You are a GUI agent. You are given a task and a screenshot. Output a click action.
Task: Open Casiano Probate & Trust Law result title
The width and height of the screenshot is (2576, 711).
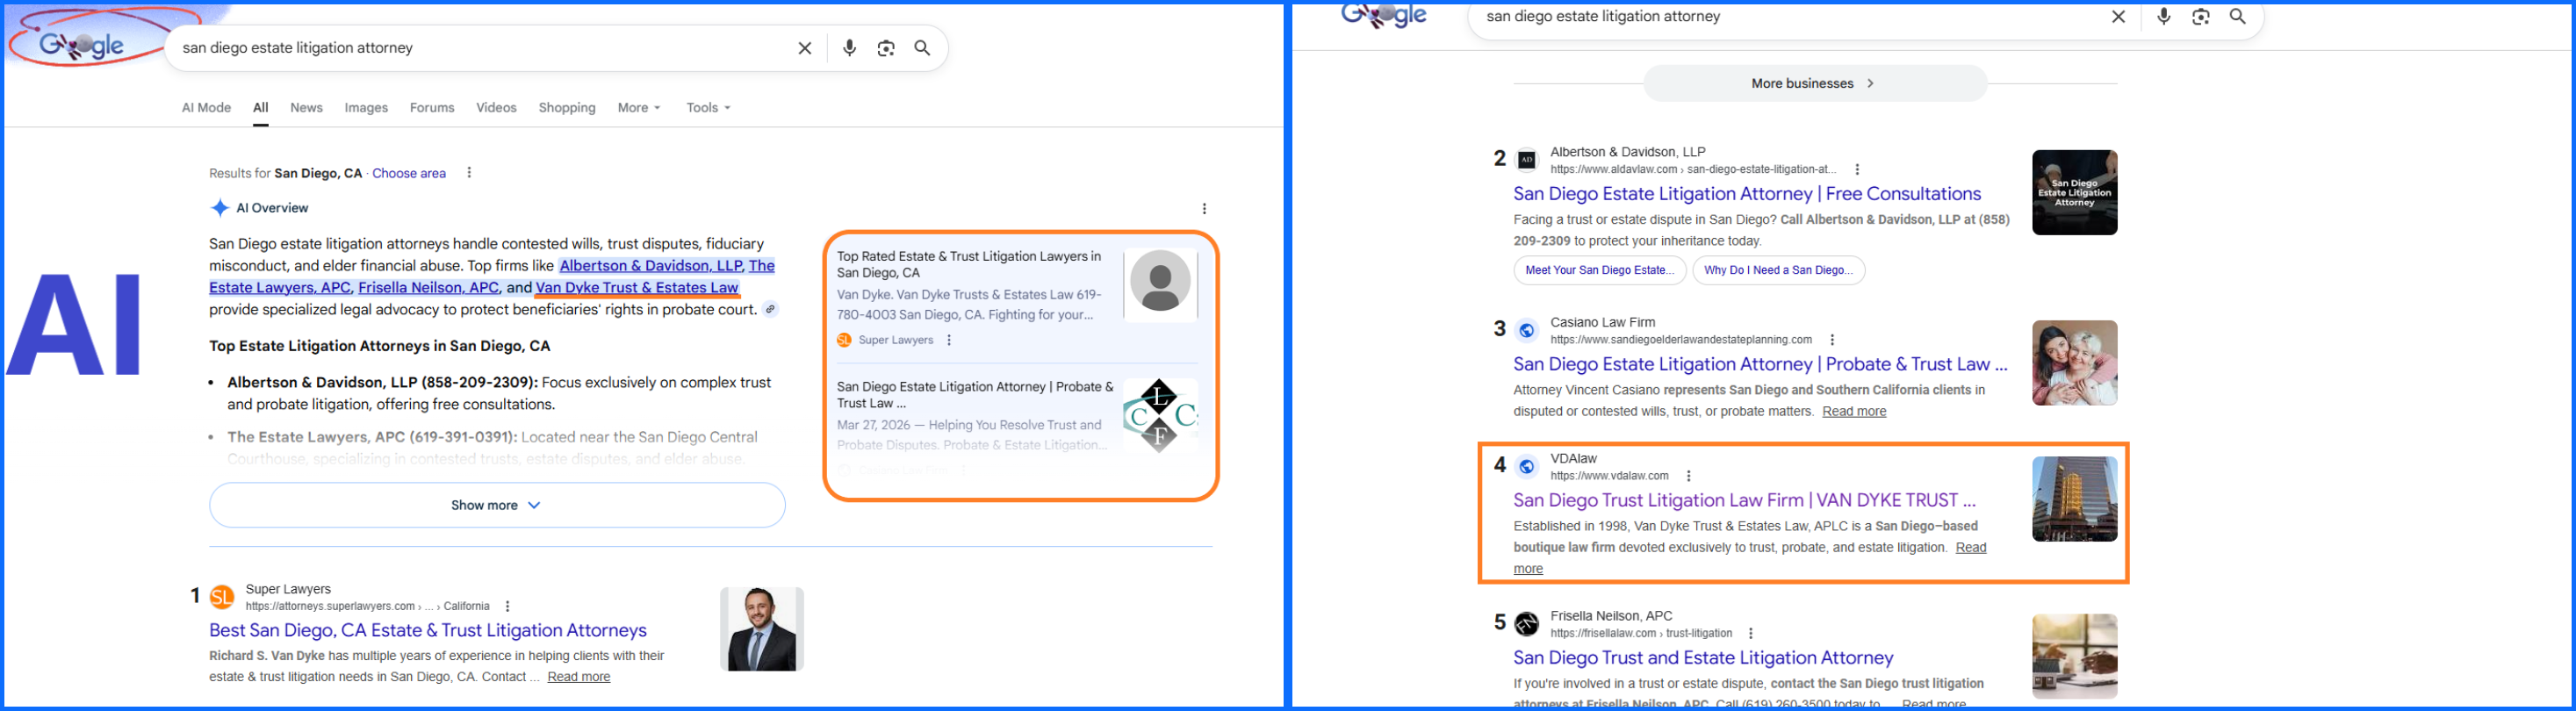coord(1760,365)
